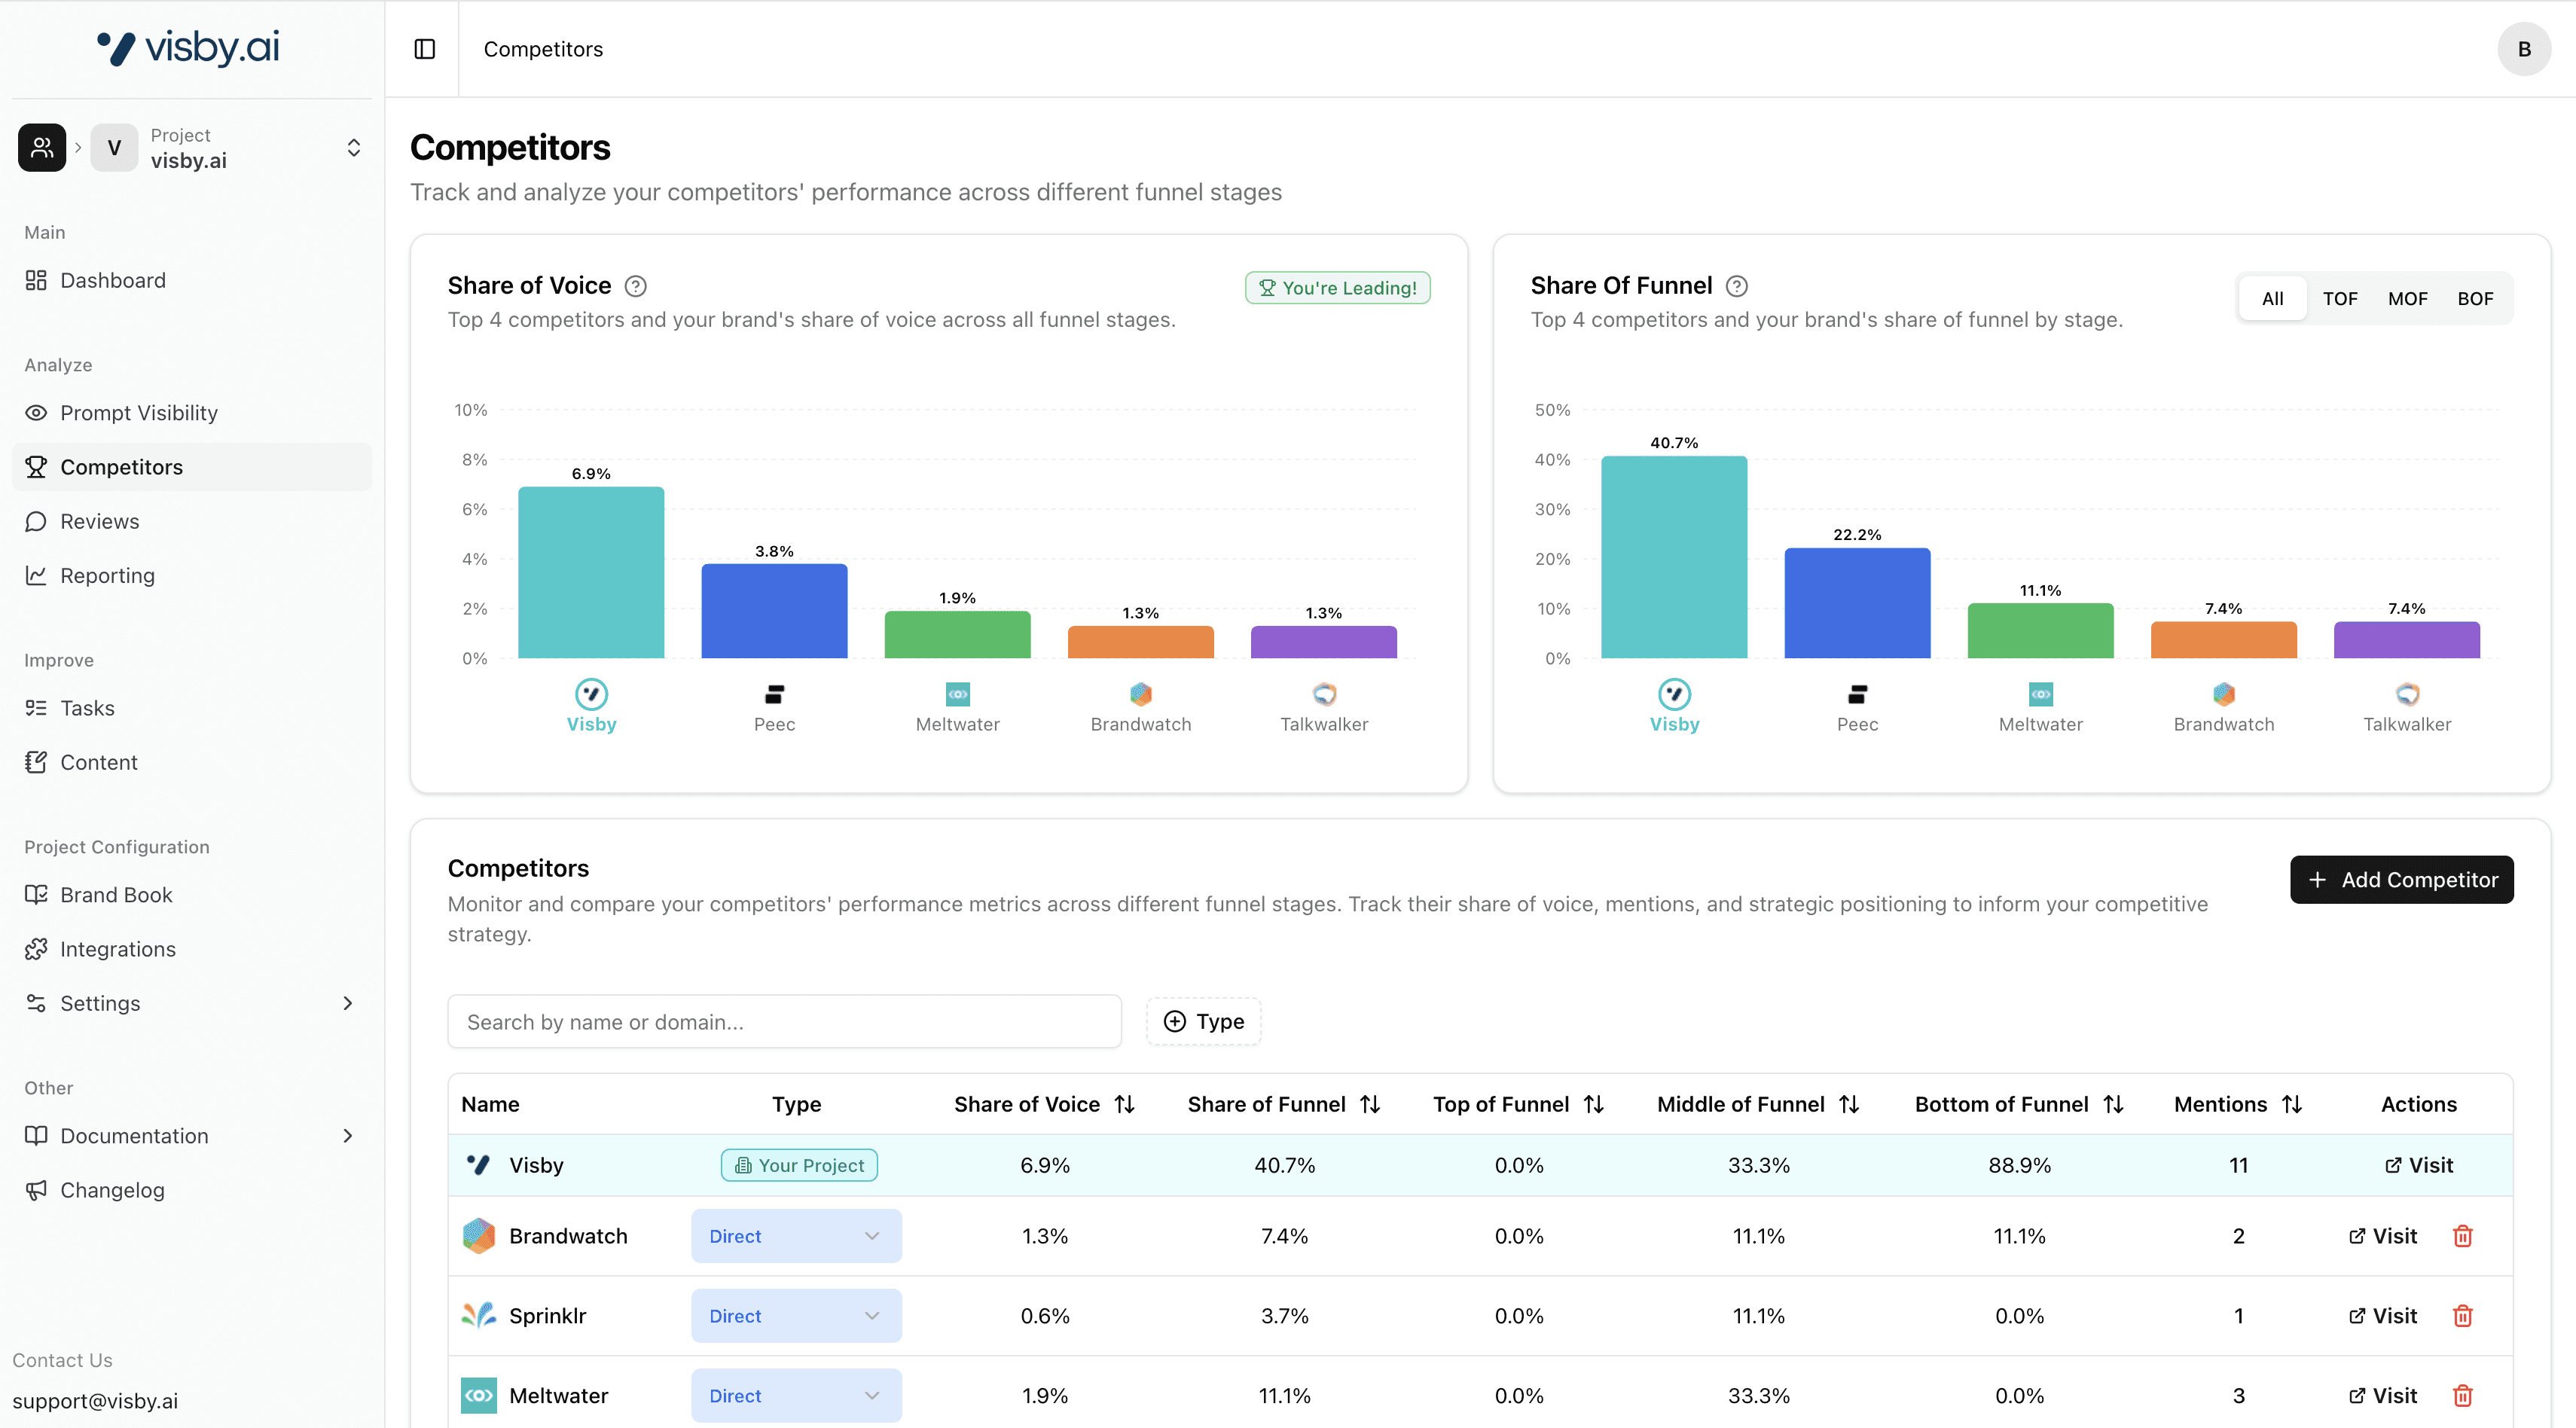The width and height of the screenshot is (2576, 1428).
Task: Open the Share of Voice help icon
Action: [635, 286]
